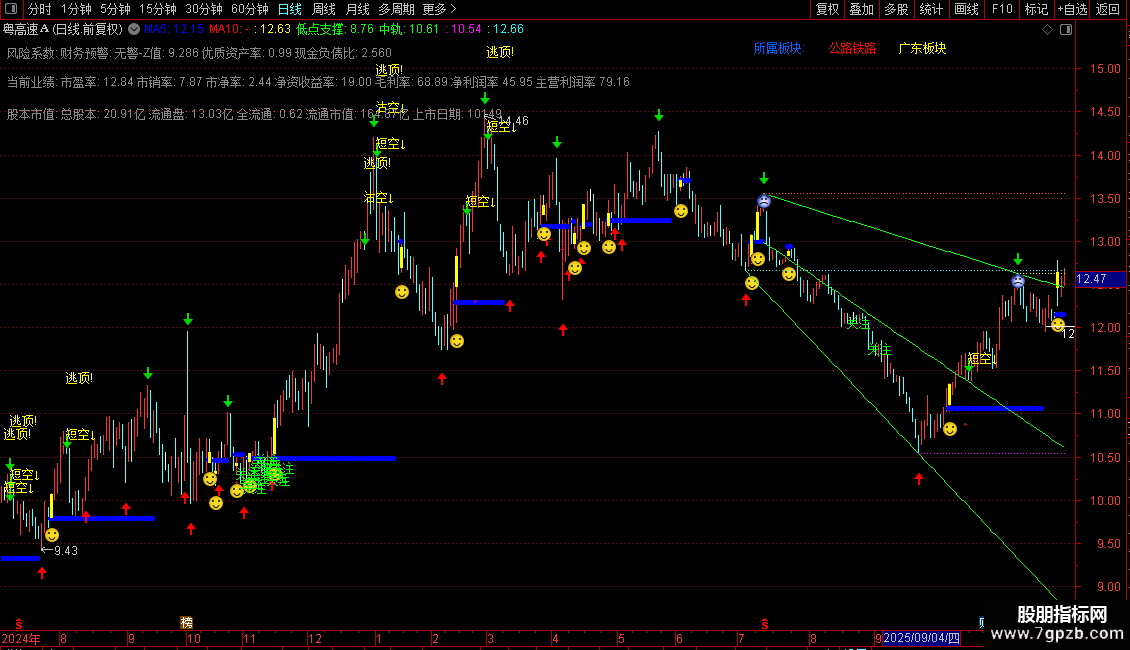Open the 广东板块 sector link

coord(922,48)
